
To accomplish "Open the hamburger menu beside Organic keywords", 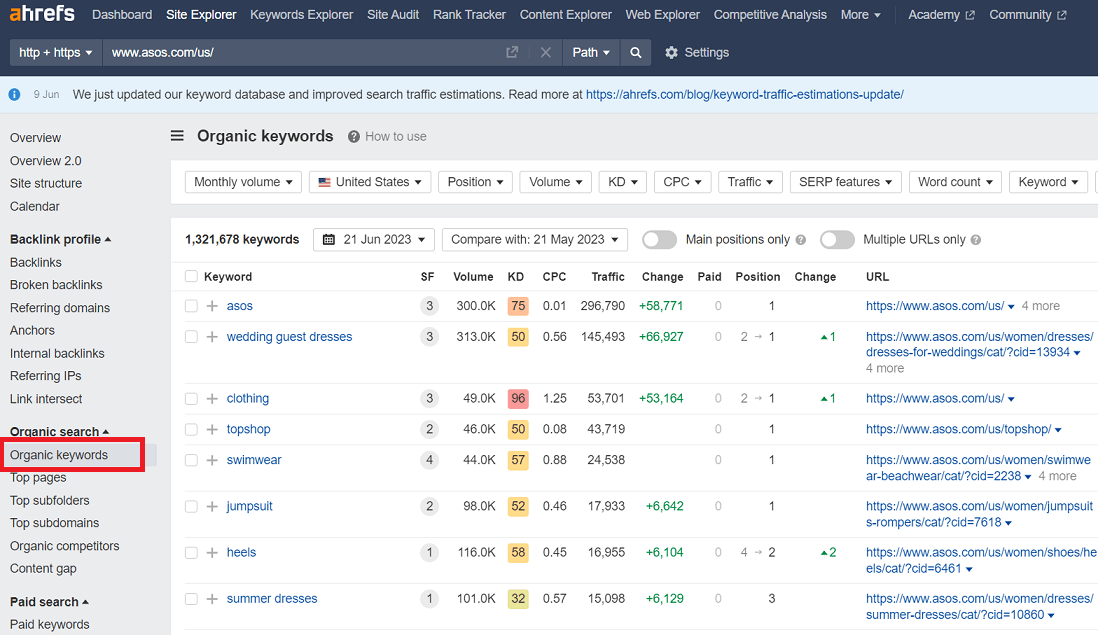I will [x=177, y=136].
